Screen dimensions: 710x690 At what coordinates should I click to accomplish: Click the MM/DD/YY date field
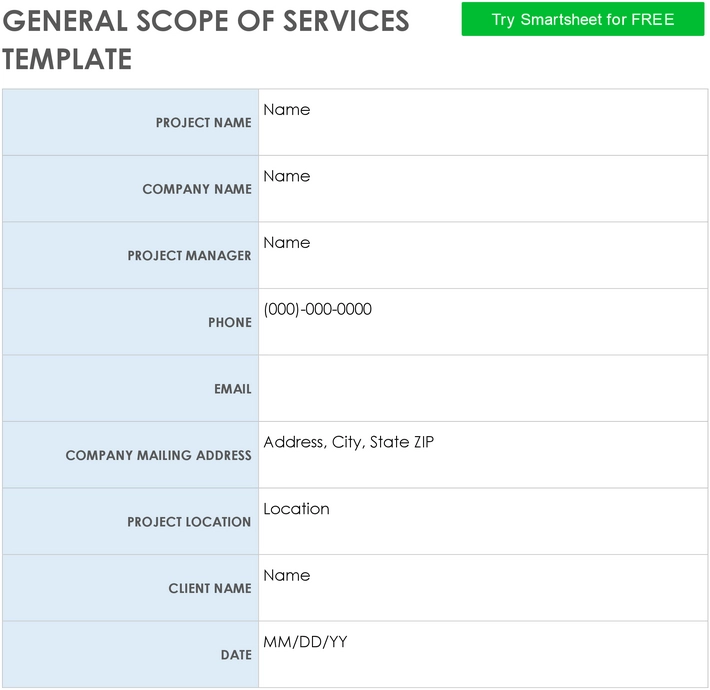tap(482, 654)
